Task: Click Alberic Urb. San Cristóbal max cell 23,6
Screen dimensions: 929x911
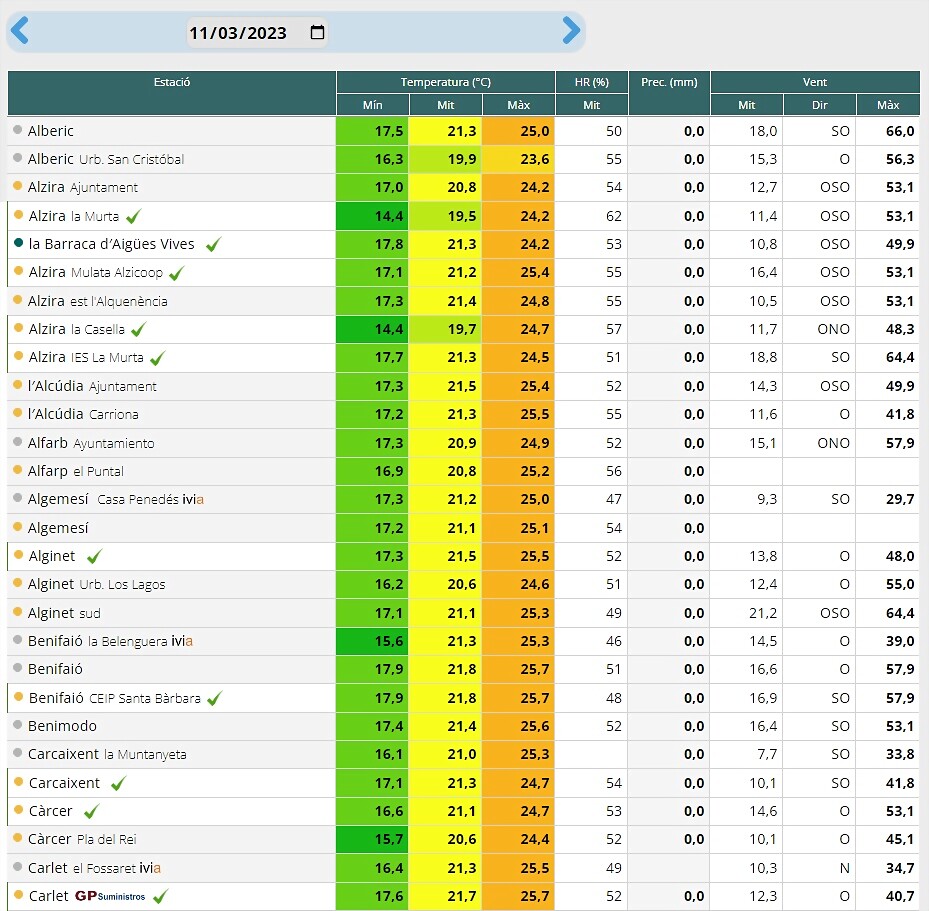Action: (x=518, y=159)
